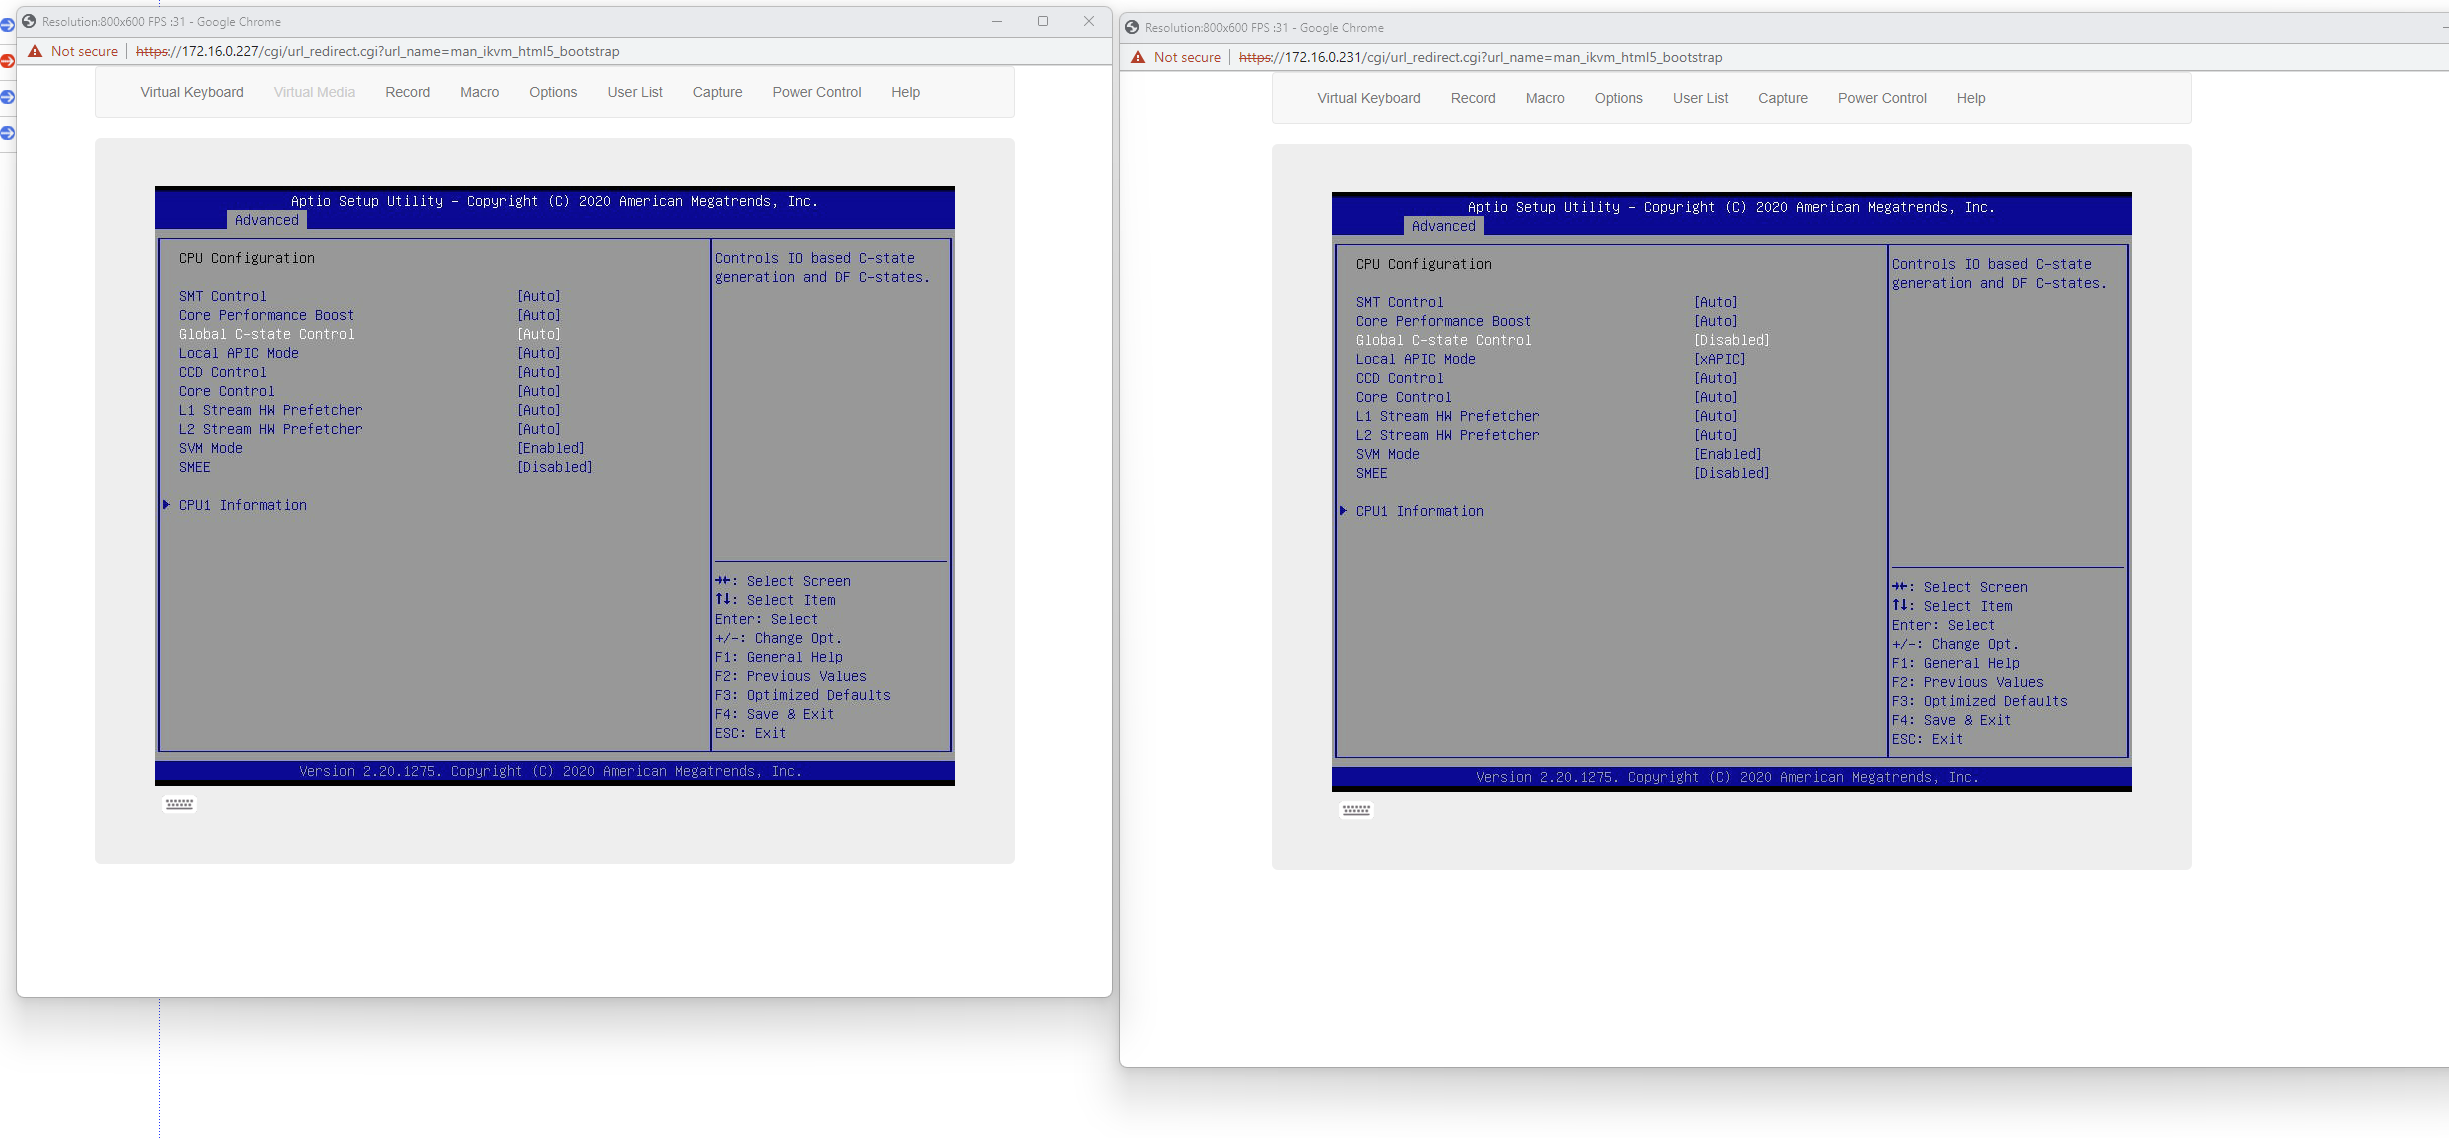Viewport: 2449px width, 1138px height.
Task: Click SVM Mode setting in right BIOS
Action: (1388, 454)
